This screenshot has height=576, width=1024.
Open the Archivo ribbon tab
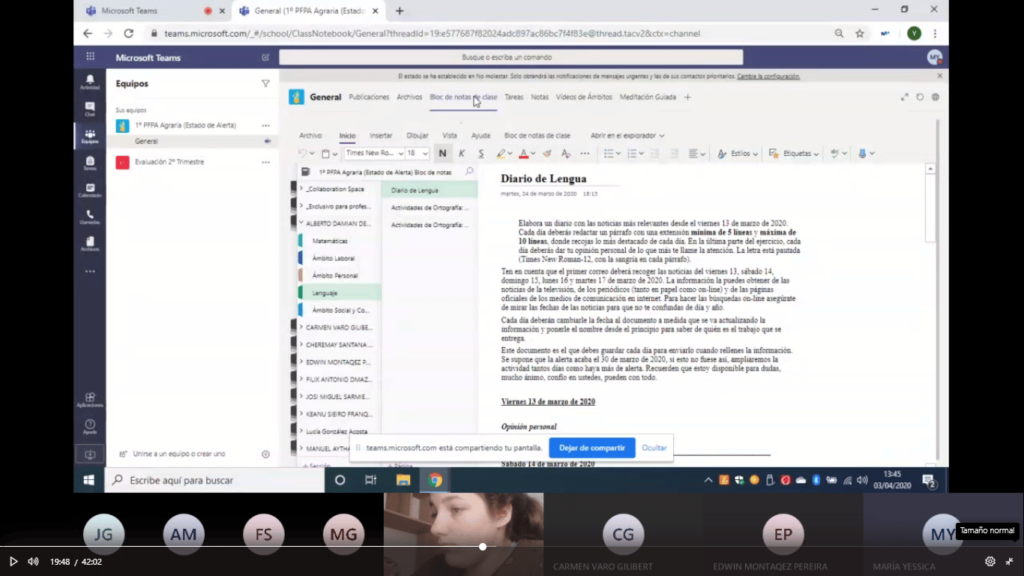pos(310,136)
